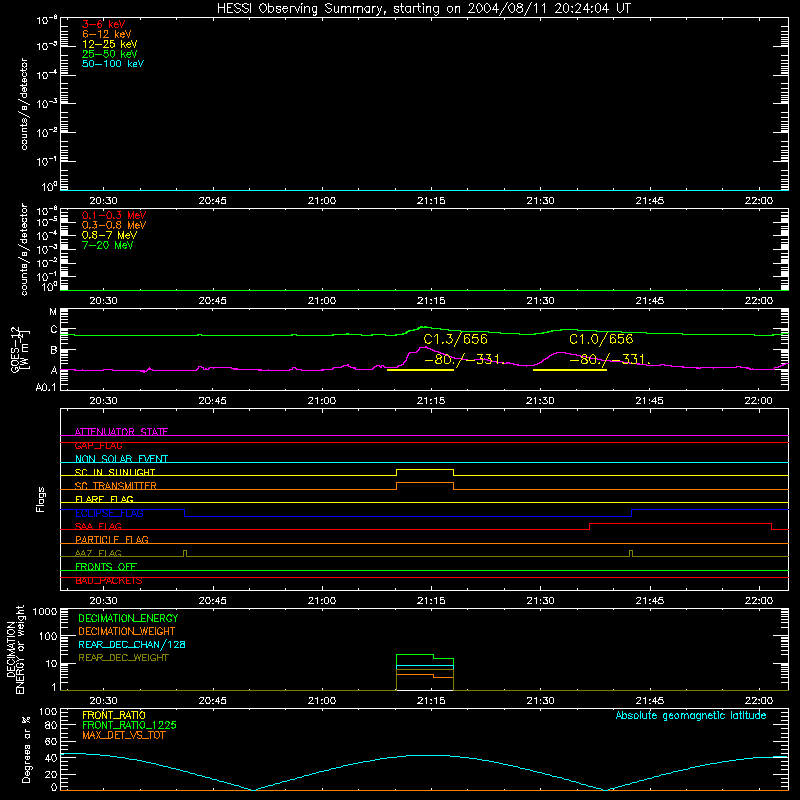Click the 'C1.3/656' flare annotation
Viewport: 800px width, 800px height.
point(456,339)
